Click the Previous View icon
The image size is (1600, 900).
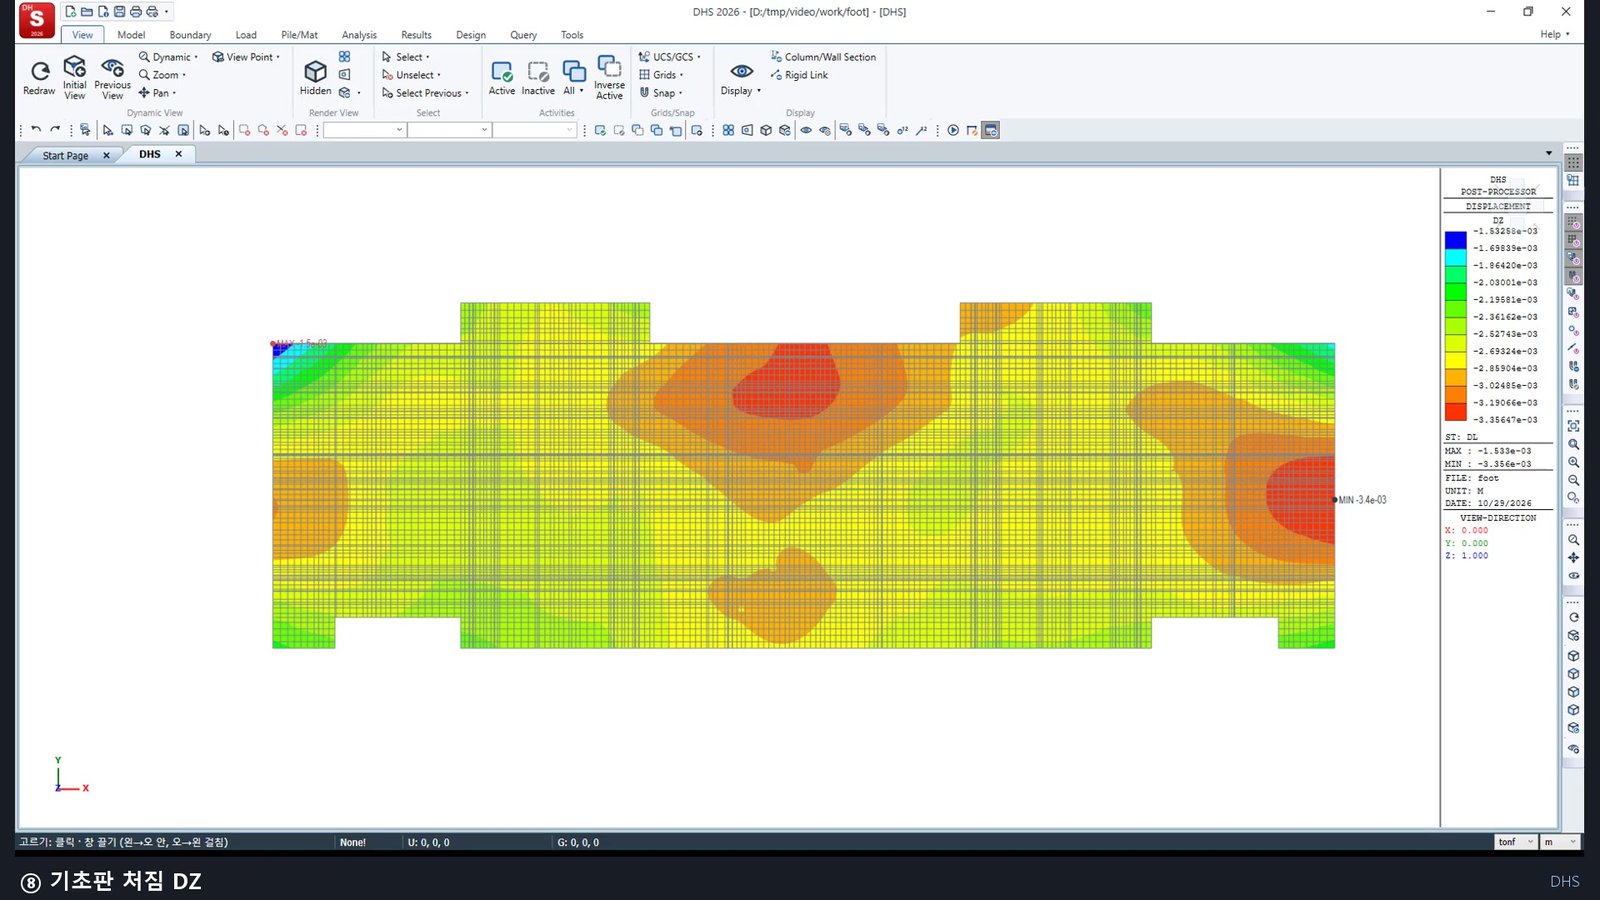pyautogui.click(x=112, y=67)
